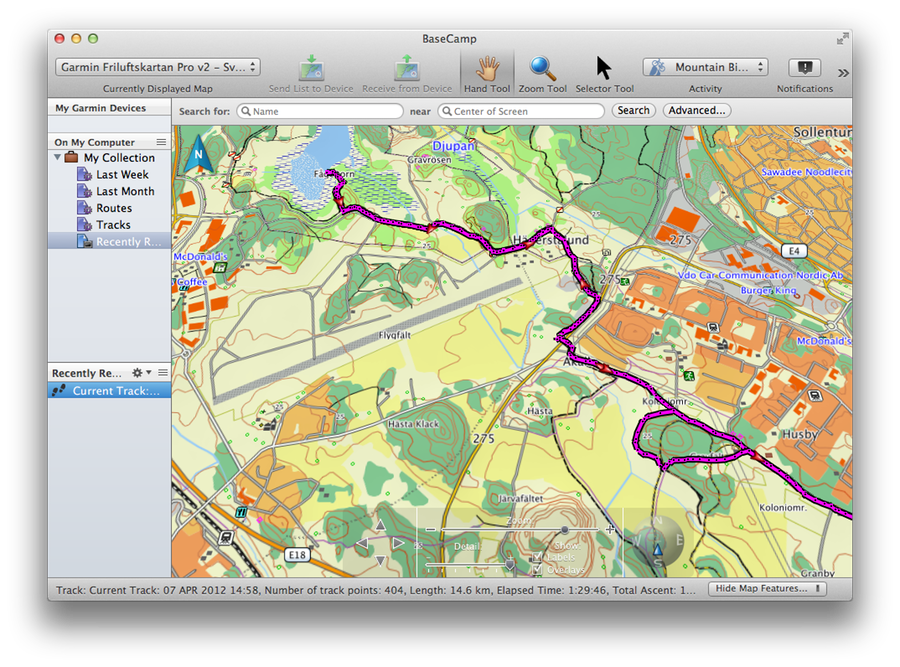This screenshot has height=667, width=900.
Task: Click the zoom-in plus sign on overlay
Action: pyautogui.click(x=611, y=529)
